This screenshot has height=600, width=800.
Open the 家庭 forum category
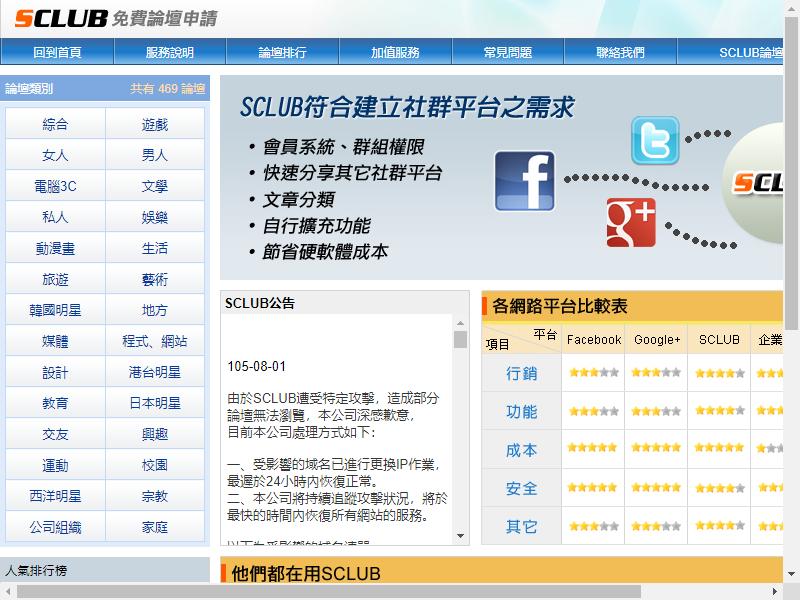(155, 527)
